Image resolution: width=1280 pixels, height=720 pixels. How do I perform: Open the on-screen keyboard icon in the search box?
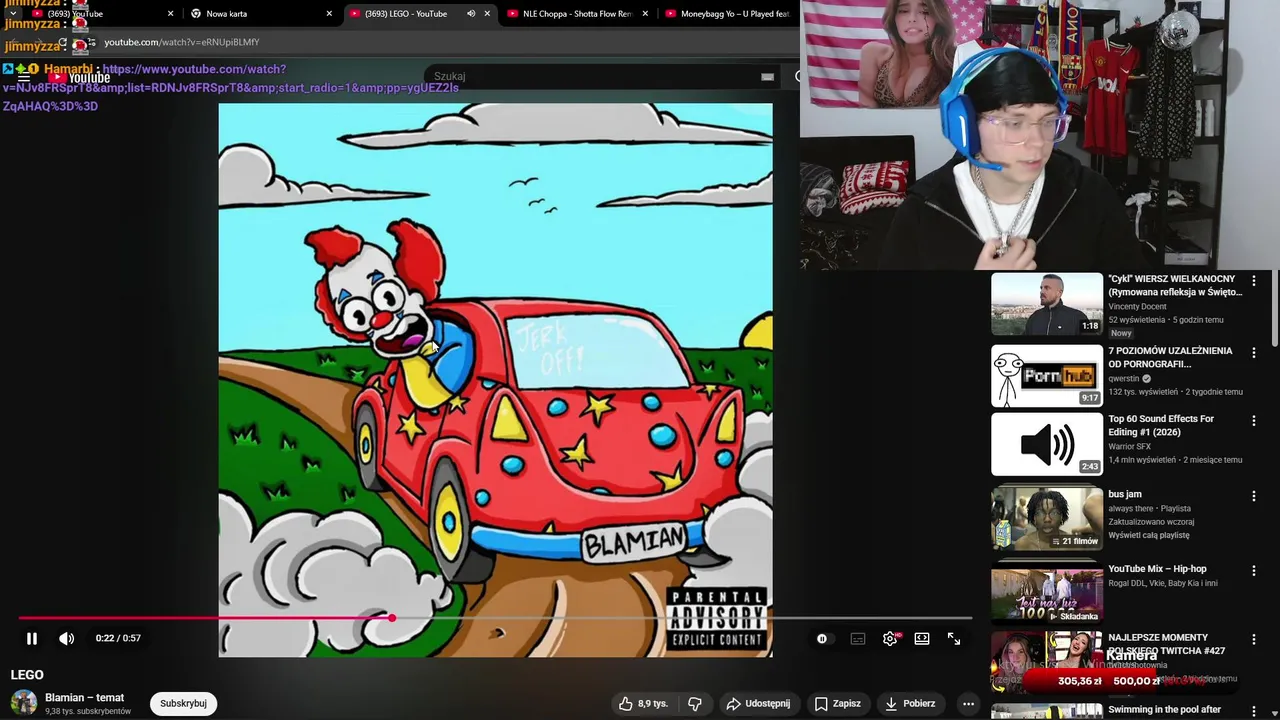point(767,76)
